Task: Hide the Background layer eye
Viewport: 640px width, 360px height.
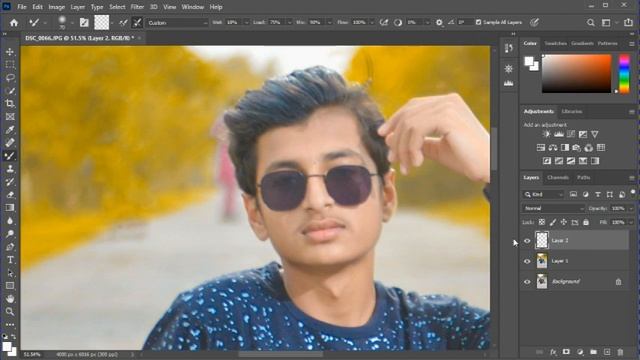Action: 527,282
